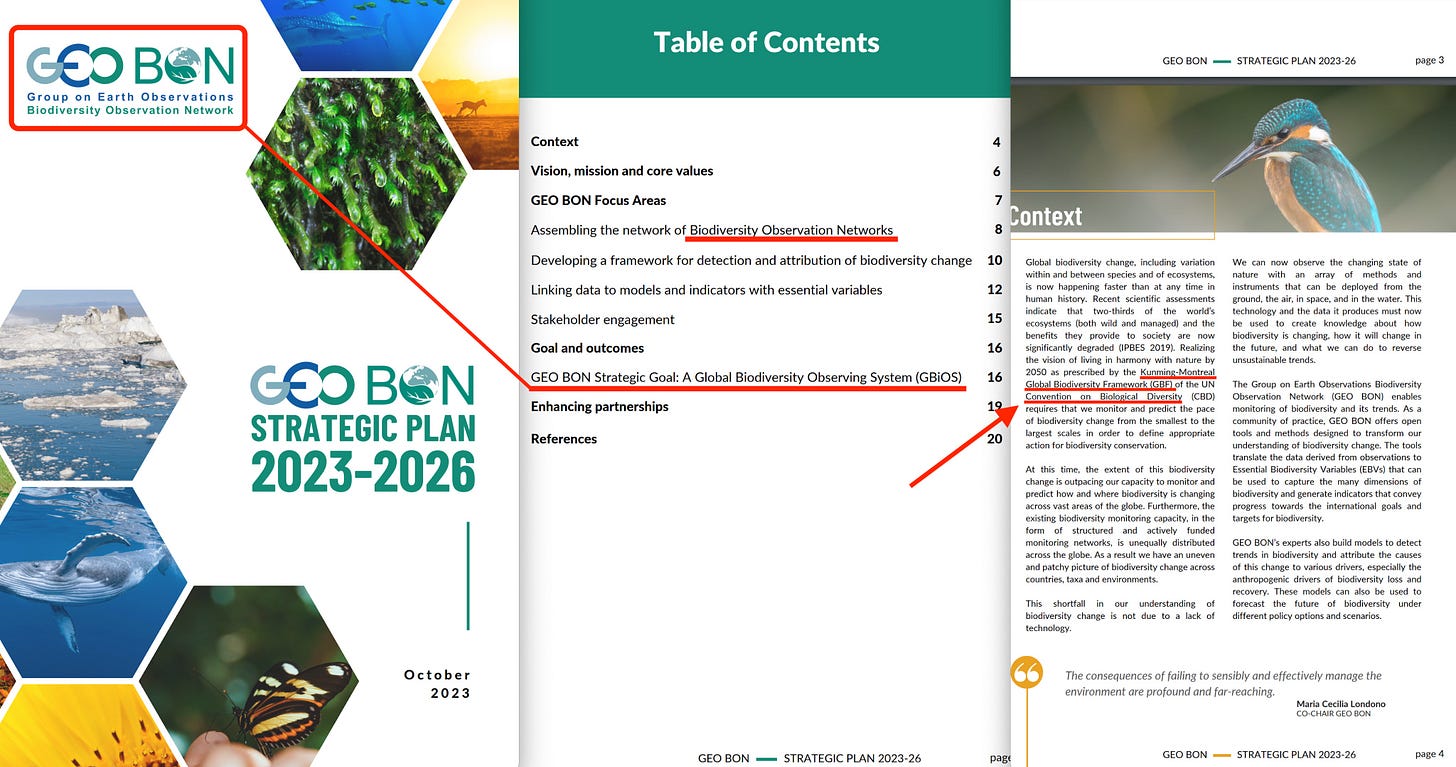Click page number 8 beside Assembling the network
Screen dimensions: 1456x767
[x=997, y=230]
